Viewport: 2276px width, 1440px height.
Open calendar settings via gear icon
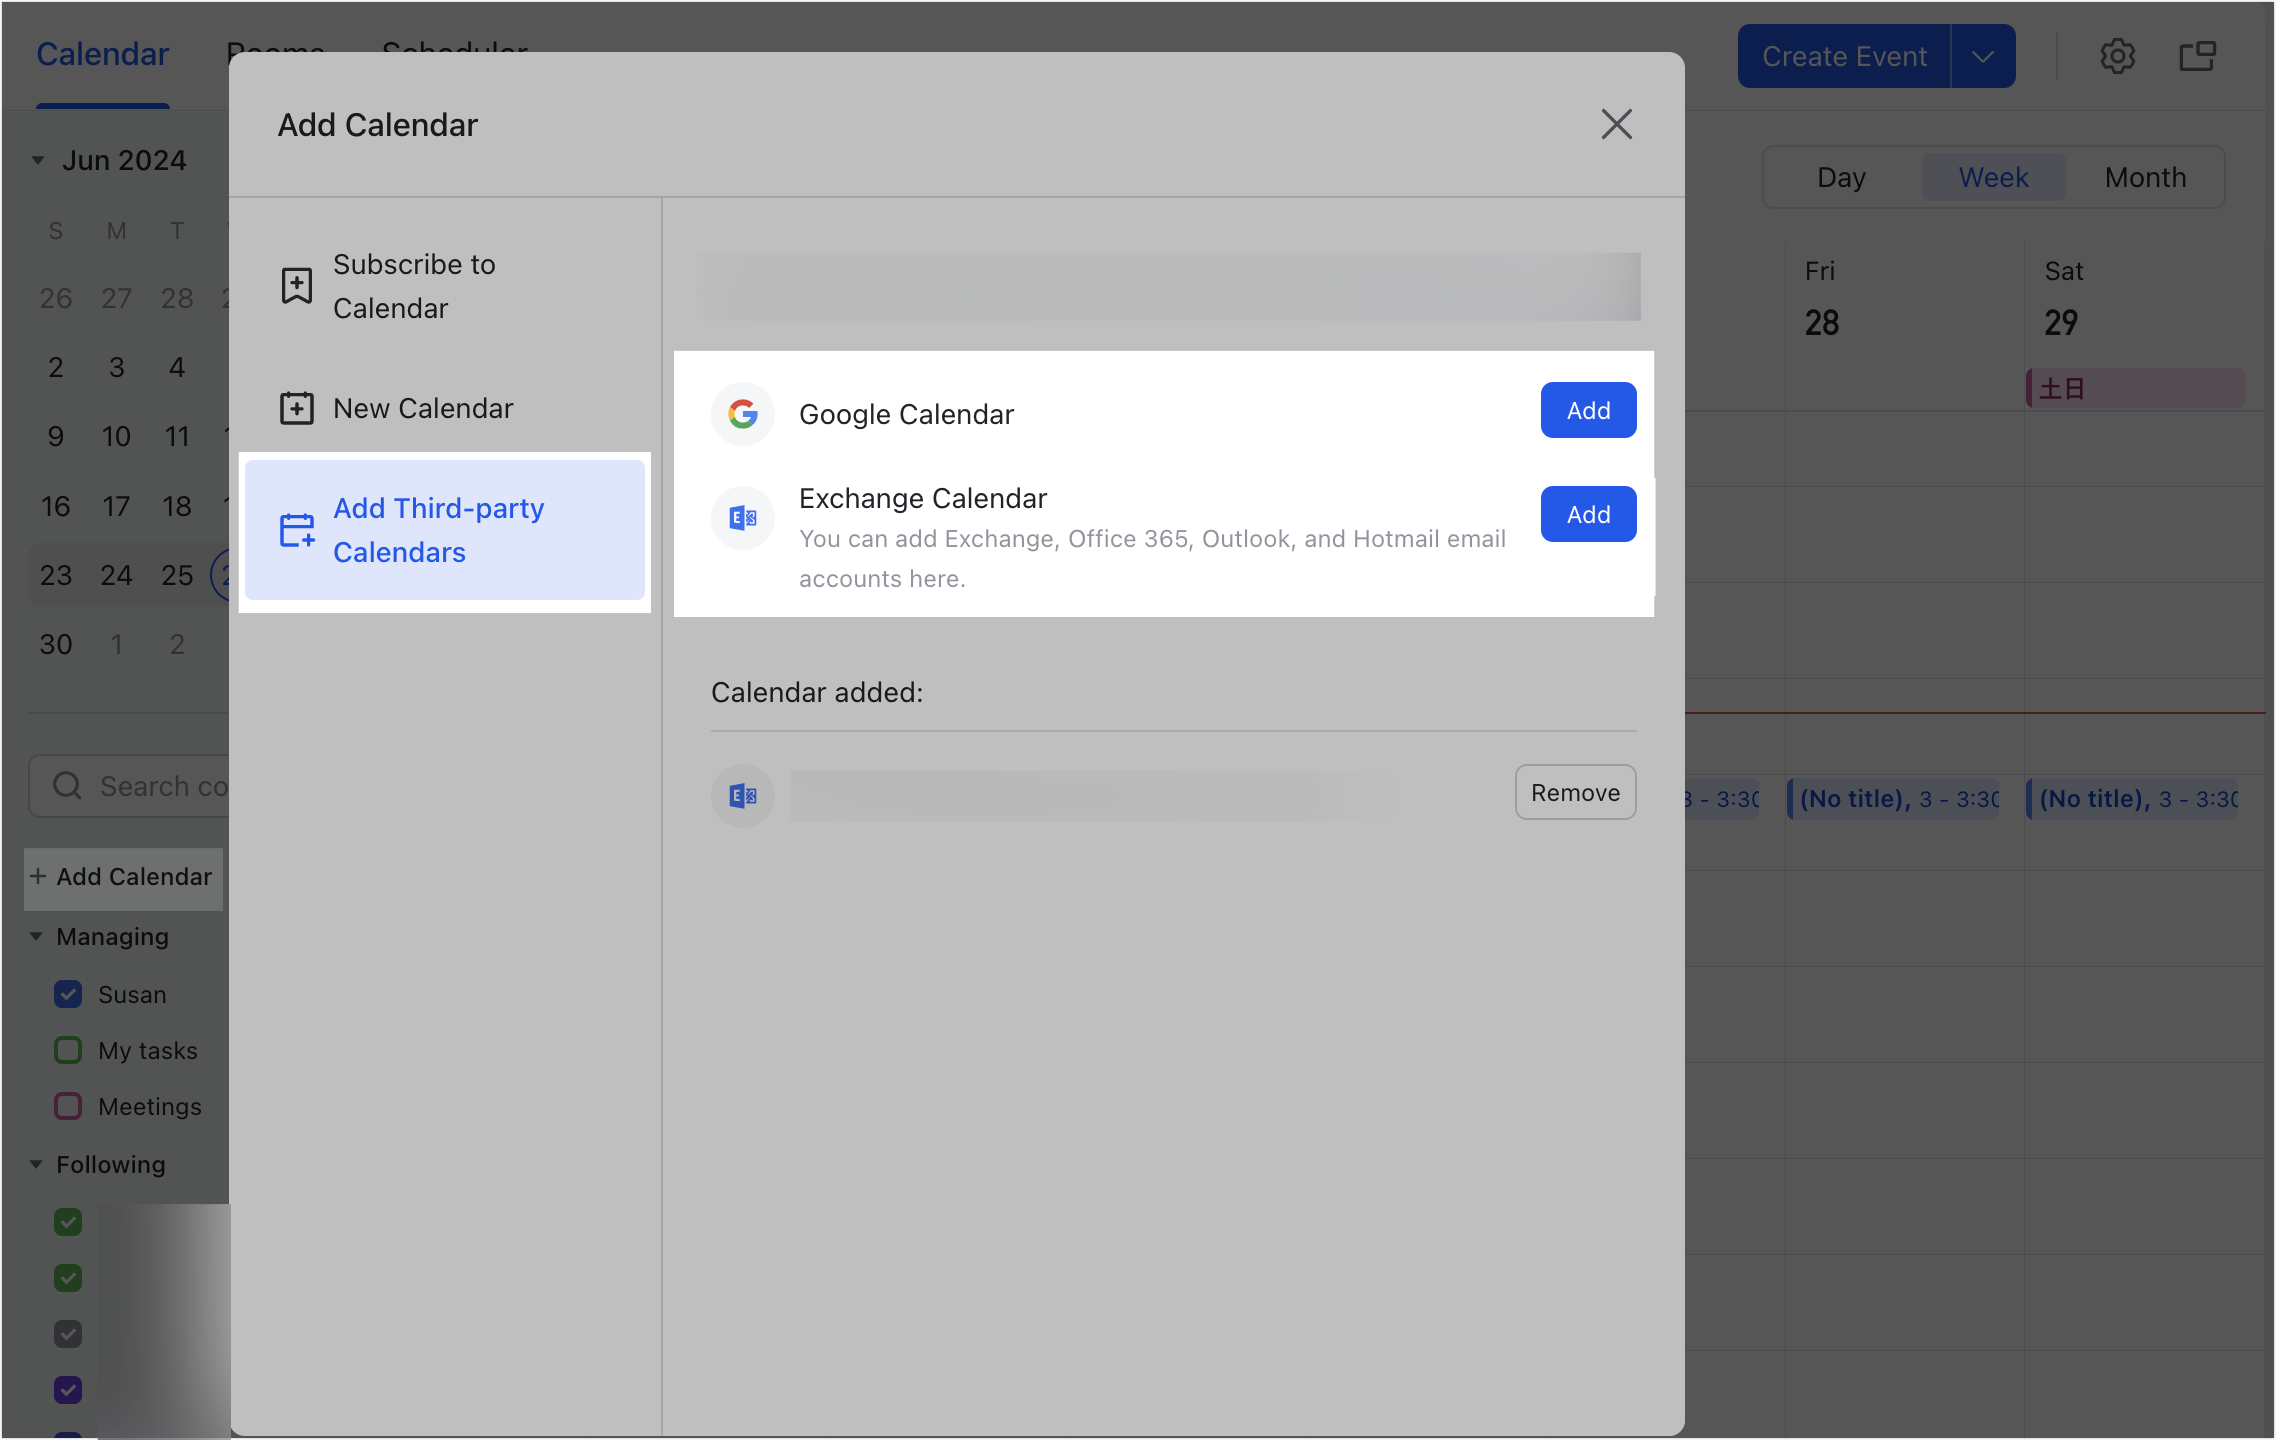click(x=2119, y=56)
